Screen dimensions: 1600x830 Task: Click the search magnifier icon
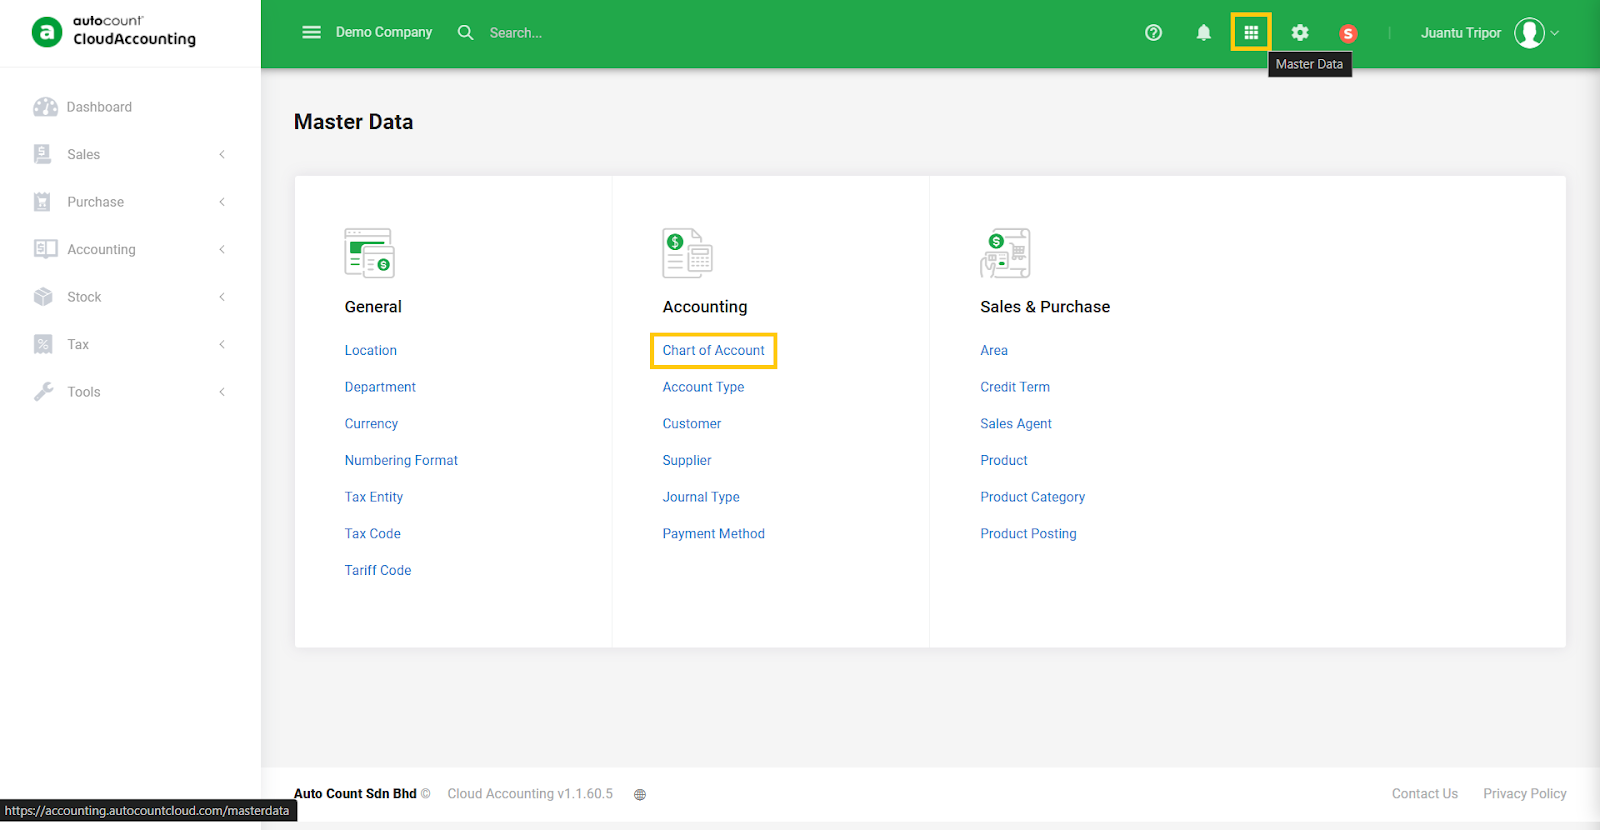[x=465, y=32]
